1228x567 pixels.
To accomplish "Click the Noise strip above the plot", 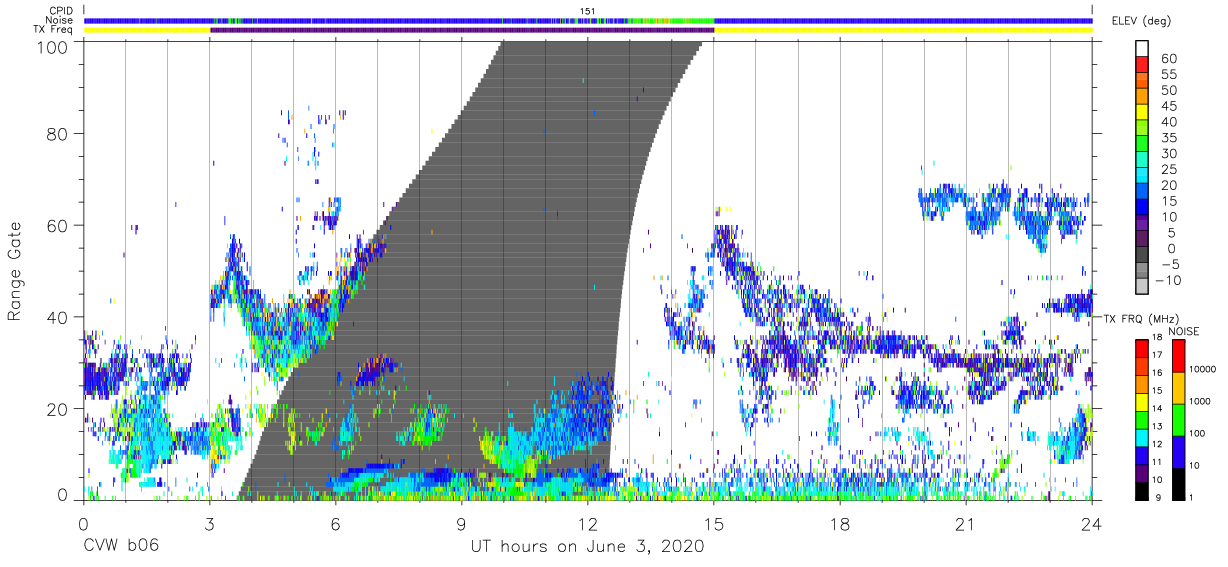I will pos(588,20).
